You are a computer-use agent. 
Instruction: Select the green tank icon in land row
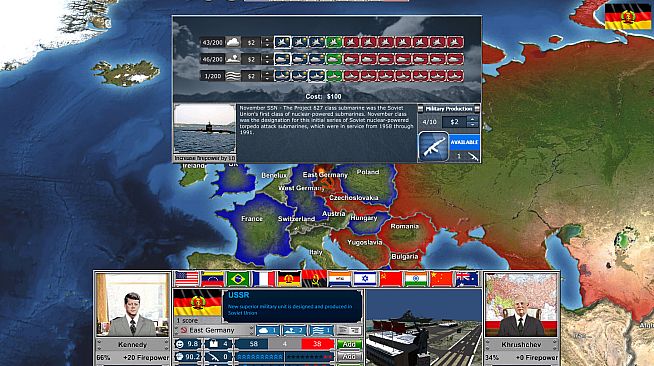click(334, 59)
